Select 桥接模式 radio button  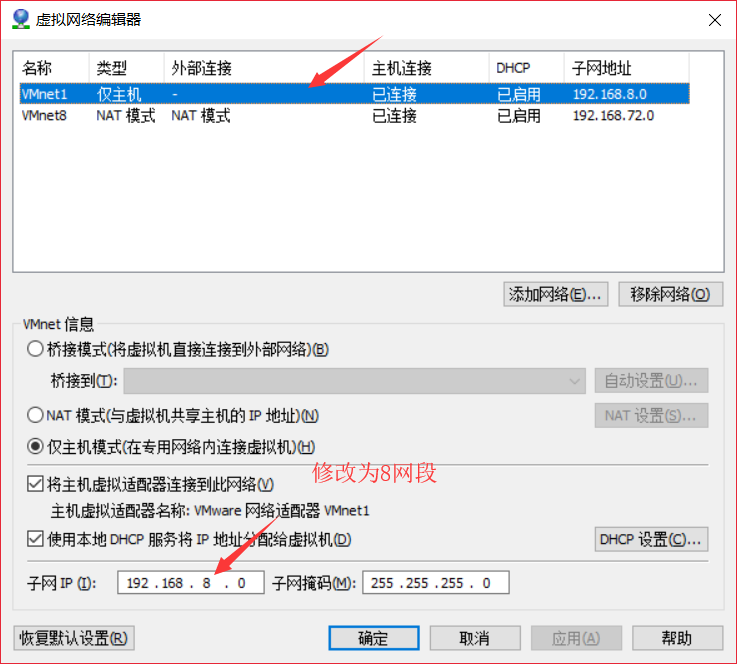[x=35, y=349]
